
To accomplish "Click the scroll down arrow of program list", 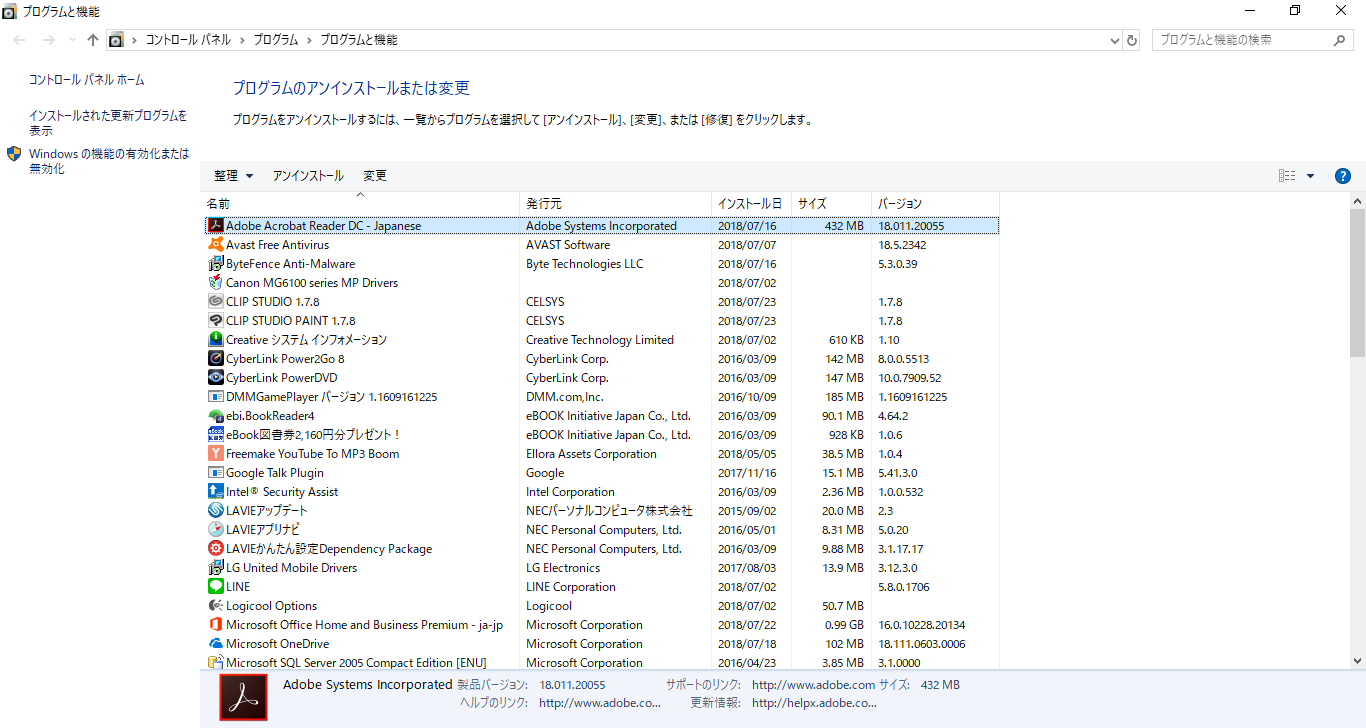I will [1357, 661].
